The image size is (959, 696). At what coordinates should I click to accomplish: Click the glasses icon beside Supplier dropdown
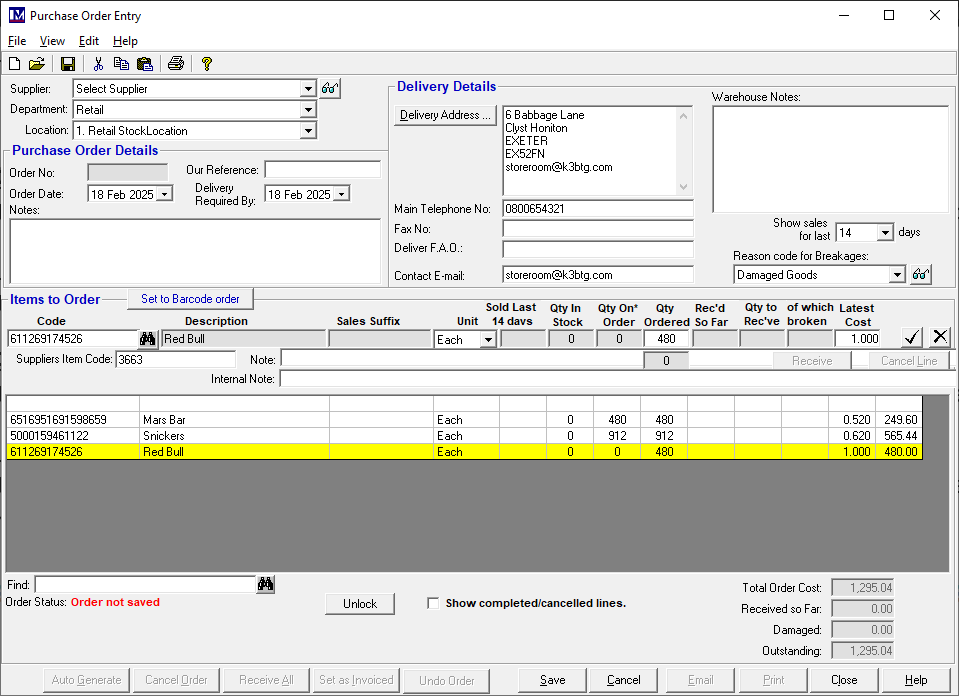pyautogui.click(x=331, y=89)
